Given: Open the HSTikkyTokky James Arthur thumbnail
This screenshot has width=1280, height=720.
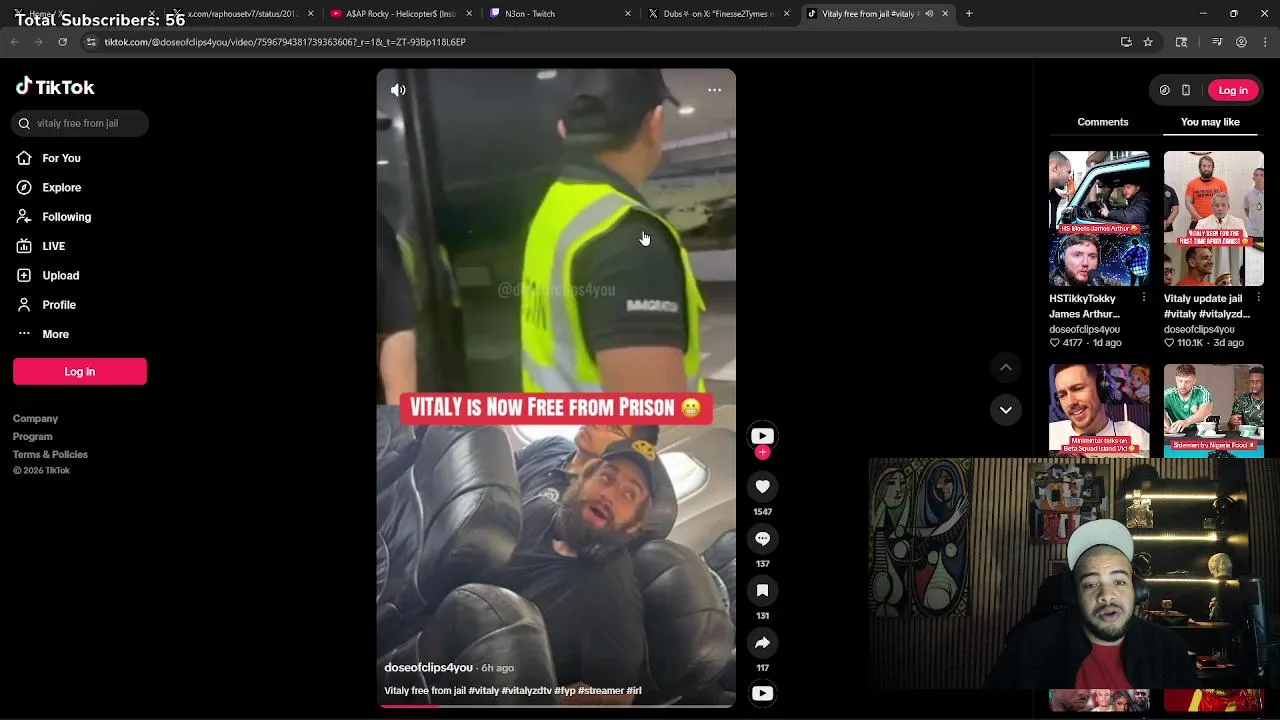Looking at the screenshot, I should [x=1099, y=218].
